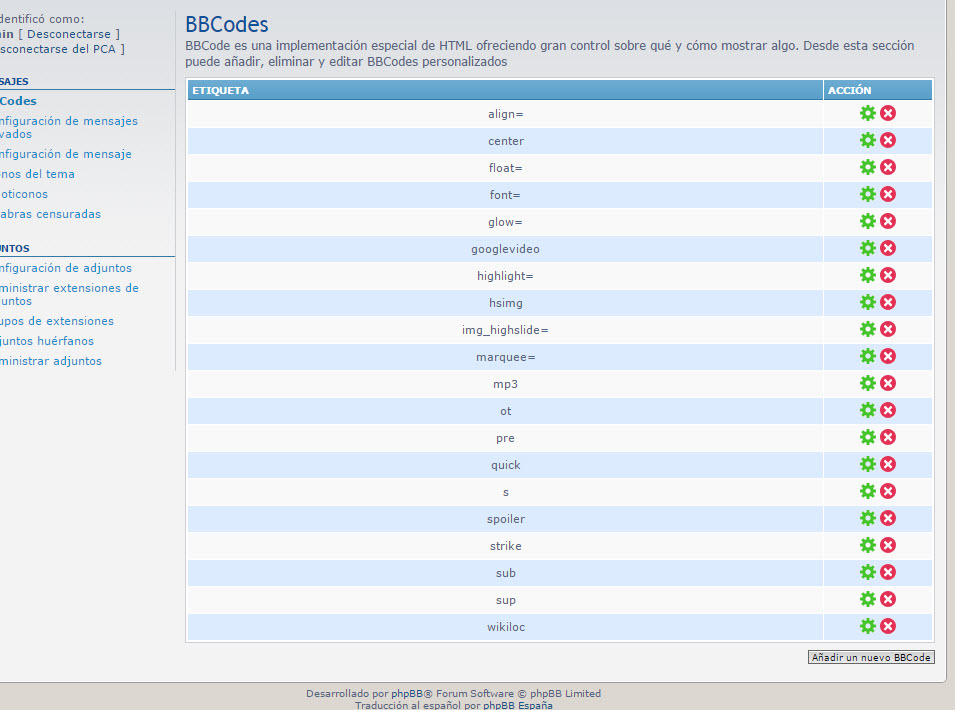Screen dimensions: 955x710
Task: Follow the phpBB España footer link
Action: click(518, 705)
